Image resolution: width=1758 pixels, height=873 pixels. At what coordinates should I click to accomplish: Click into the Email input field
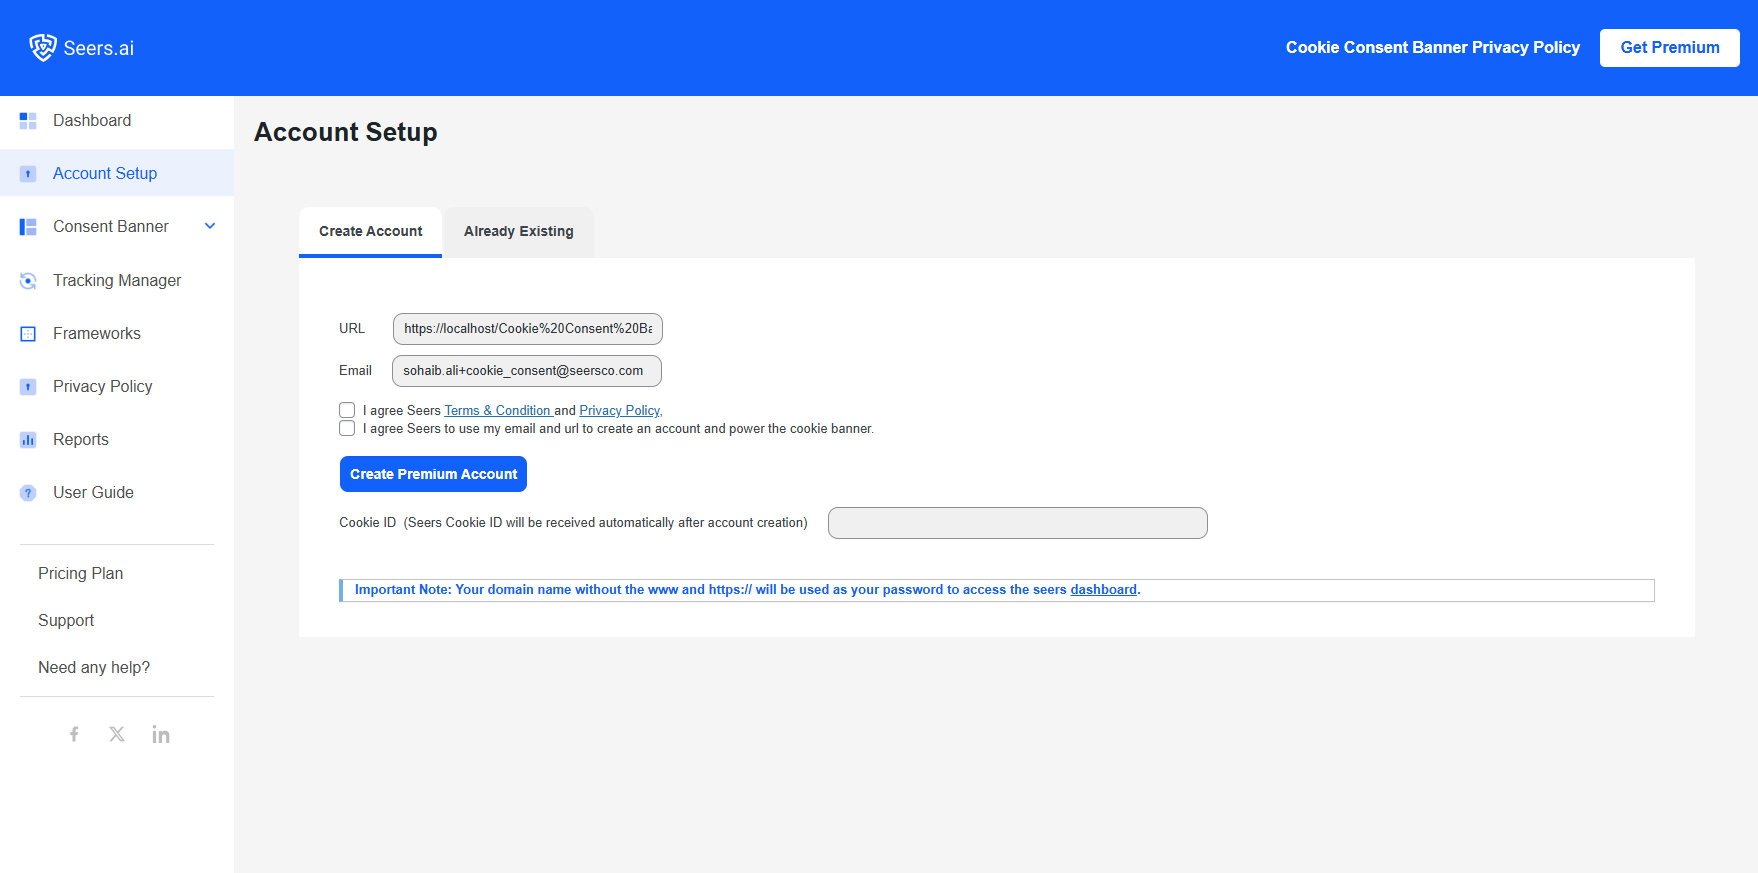tap(526, 371)
